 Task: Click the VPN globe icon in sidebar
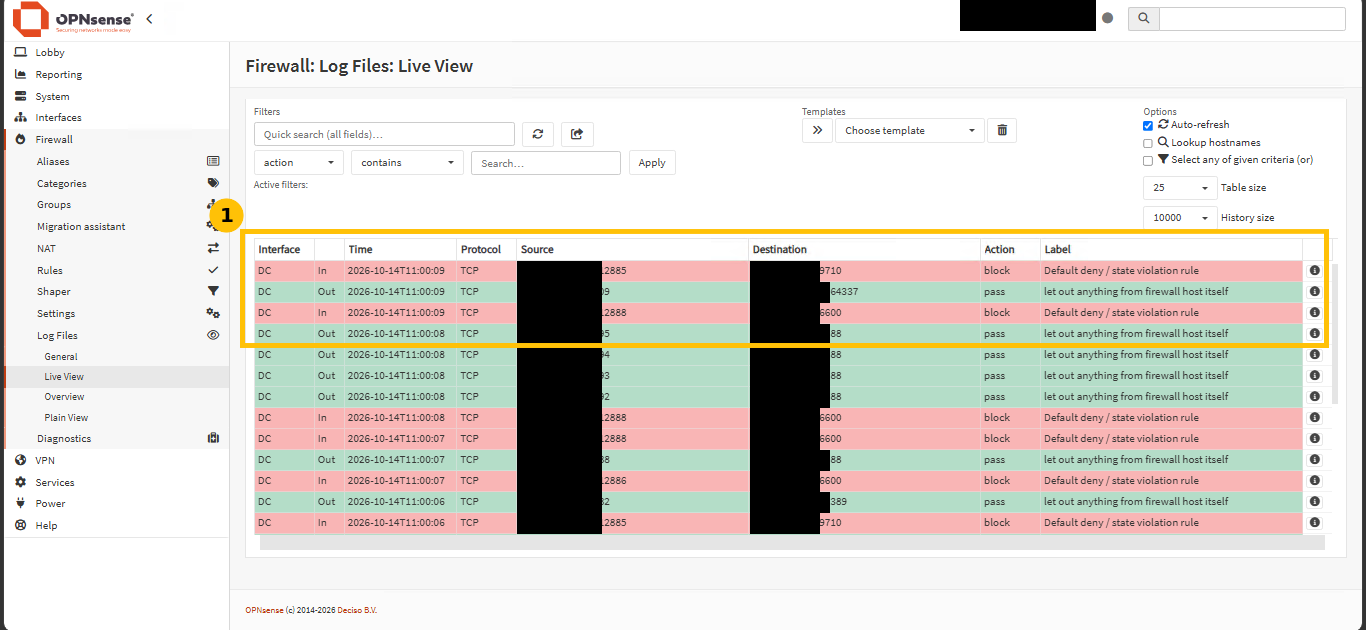20,460
